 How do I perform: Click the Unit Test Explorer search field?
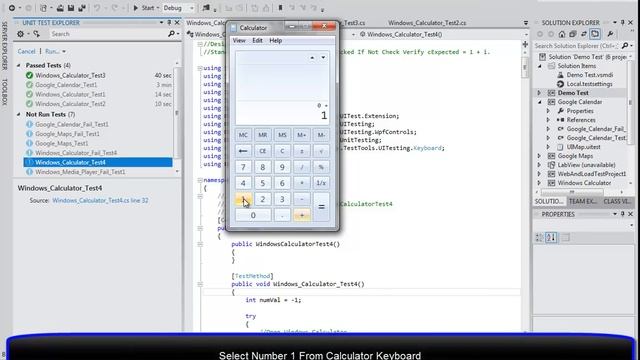[108, 34]
